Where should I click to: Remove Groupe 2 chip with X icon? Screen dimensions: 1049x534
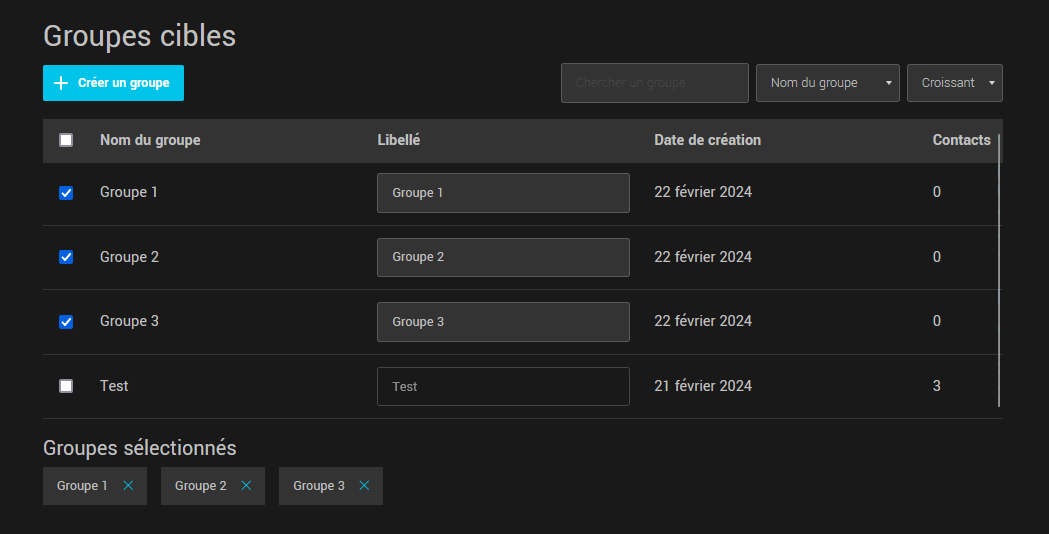246,486
